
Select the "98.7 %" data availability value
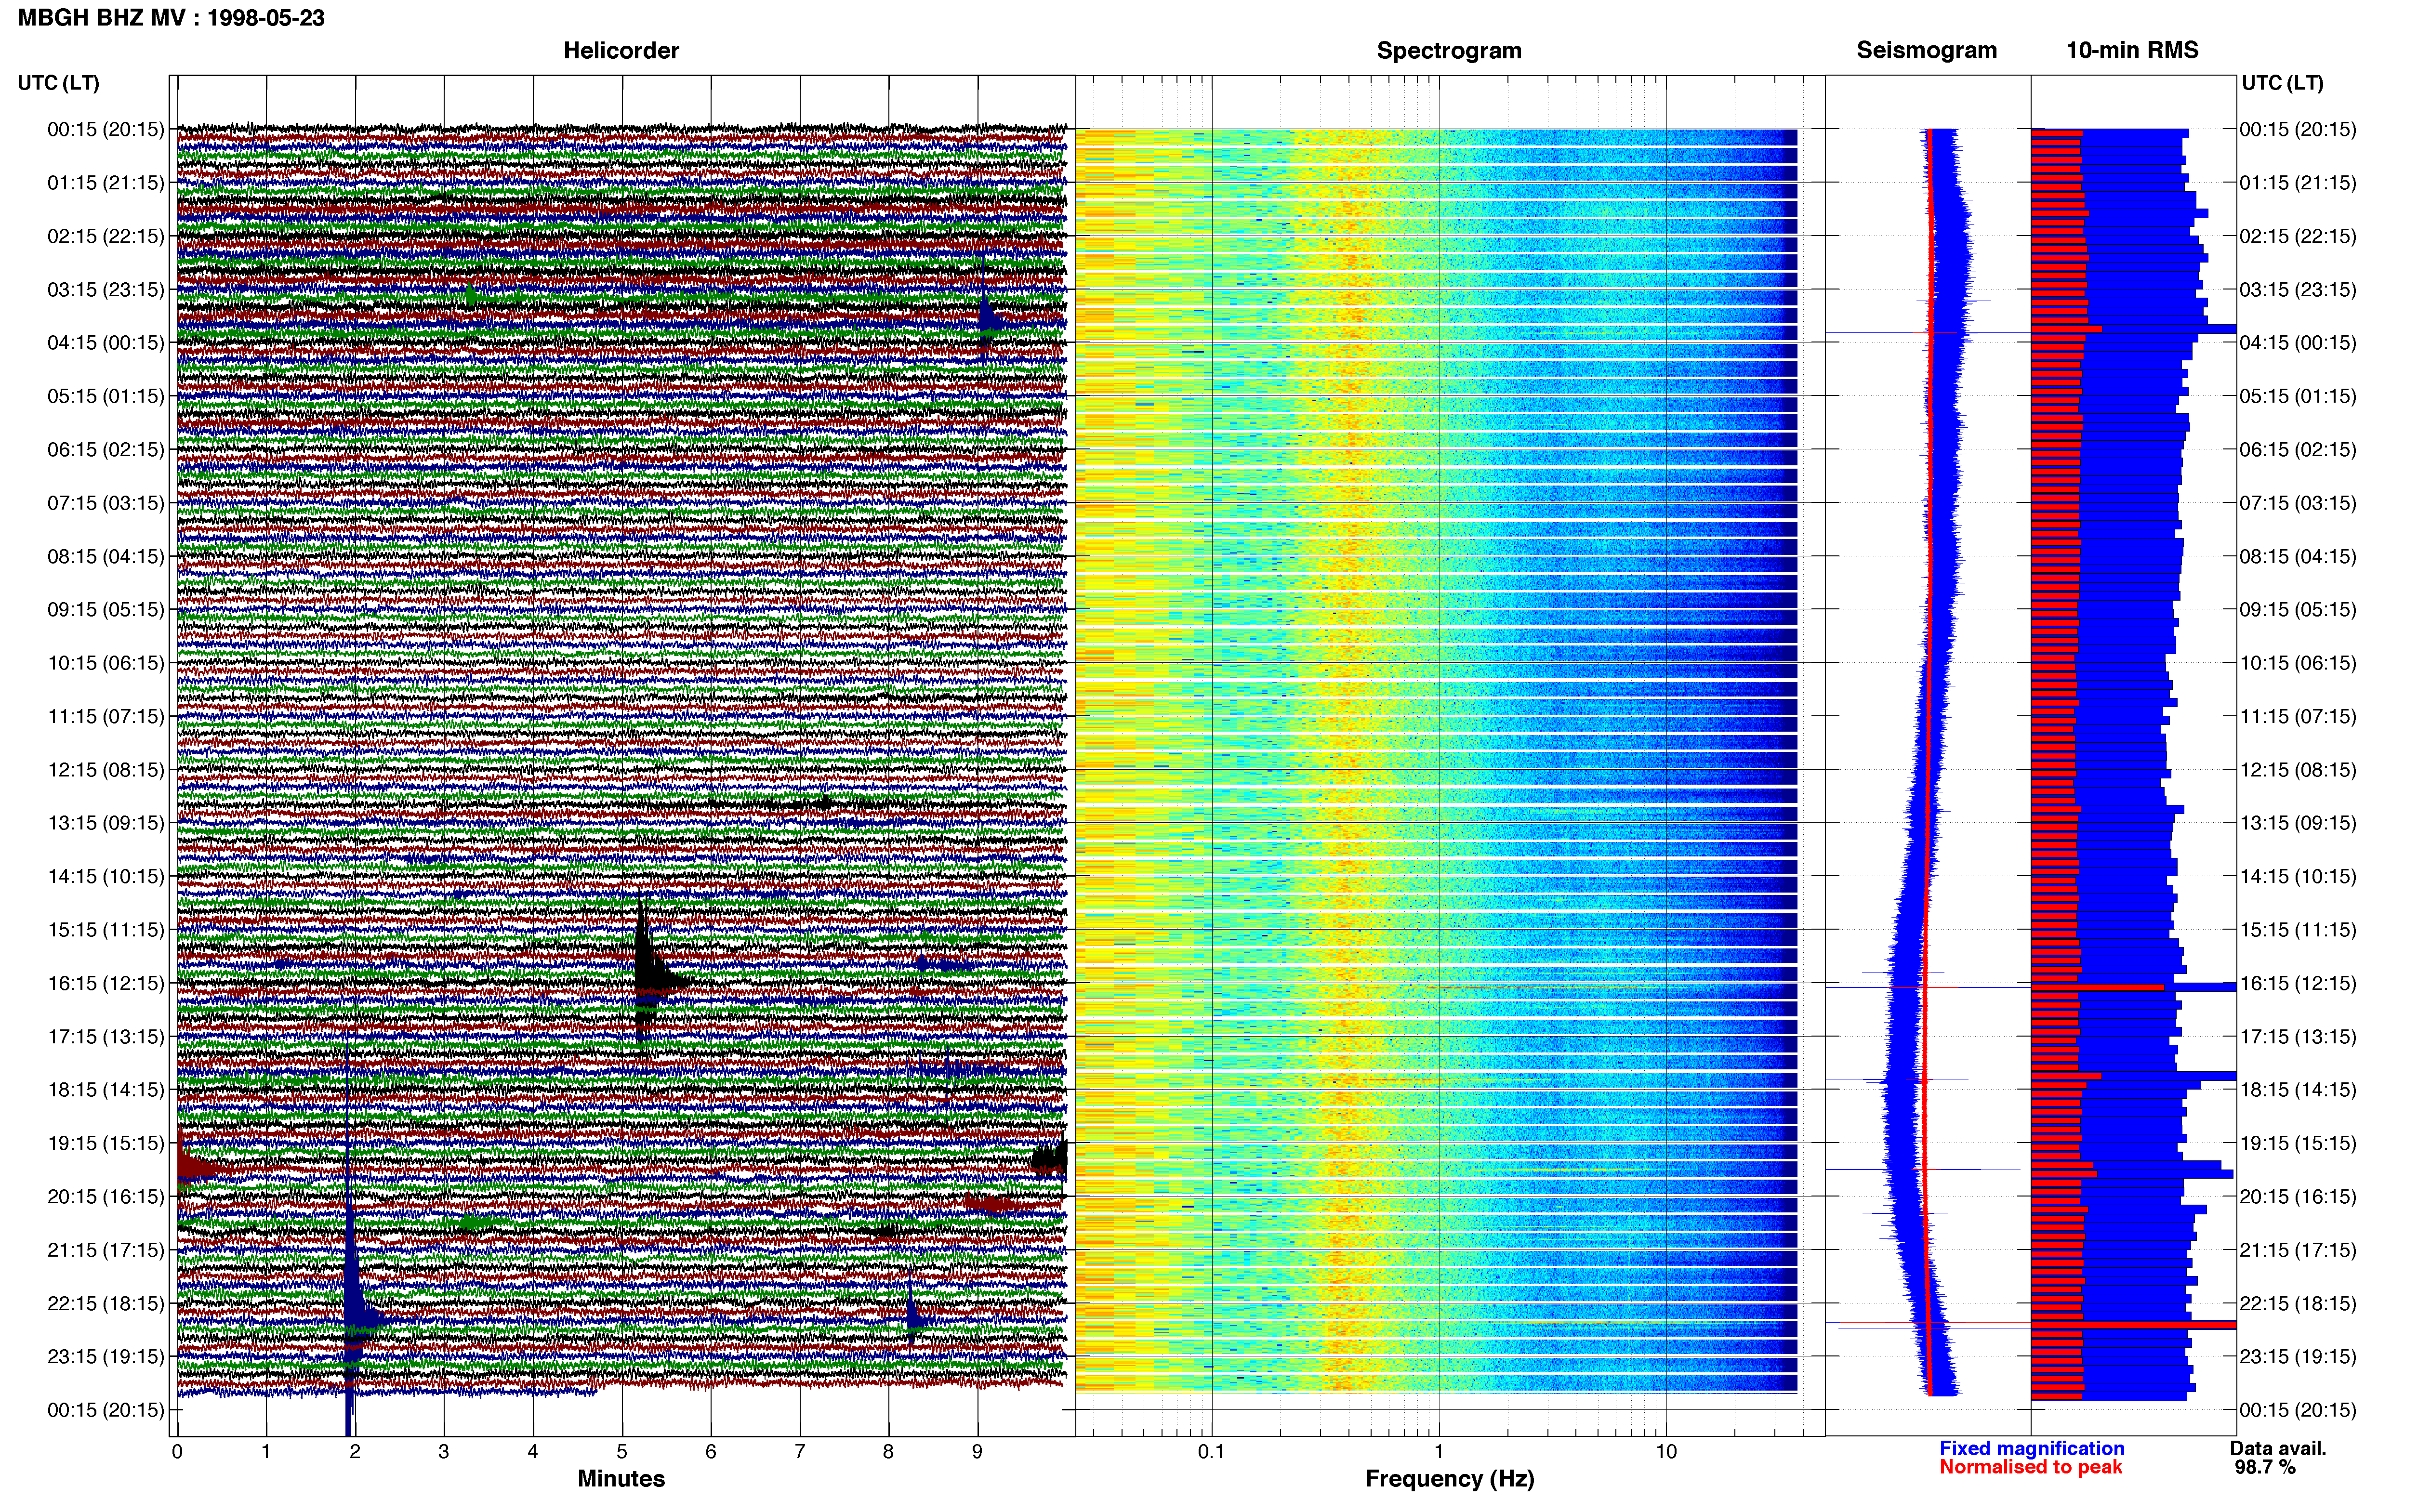click(x=2265, y=1467)
